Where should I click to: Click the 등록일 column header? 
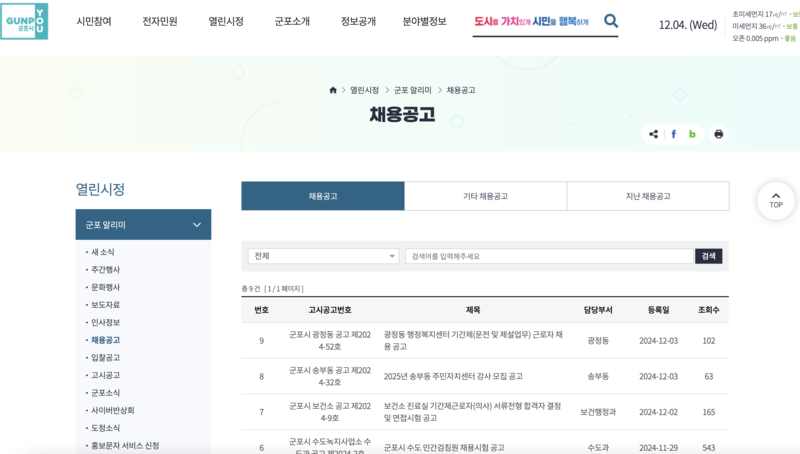(658, 310)
